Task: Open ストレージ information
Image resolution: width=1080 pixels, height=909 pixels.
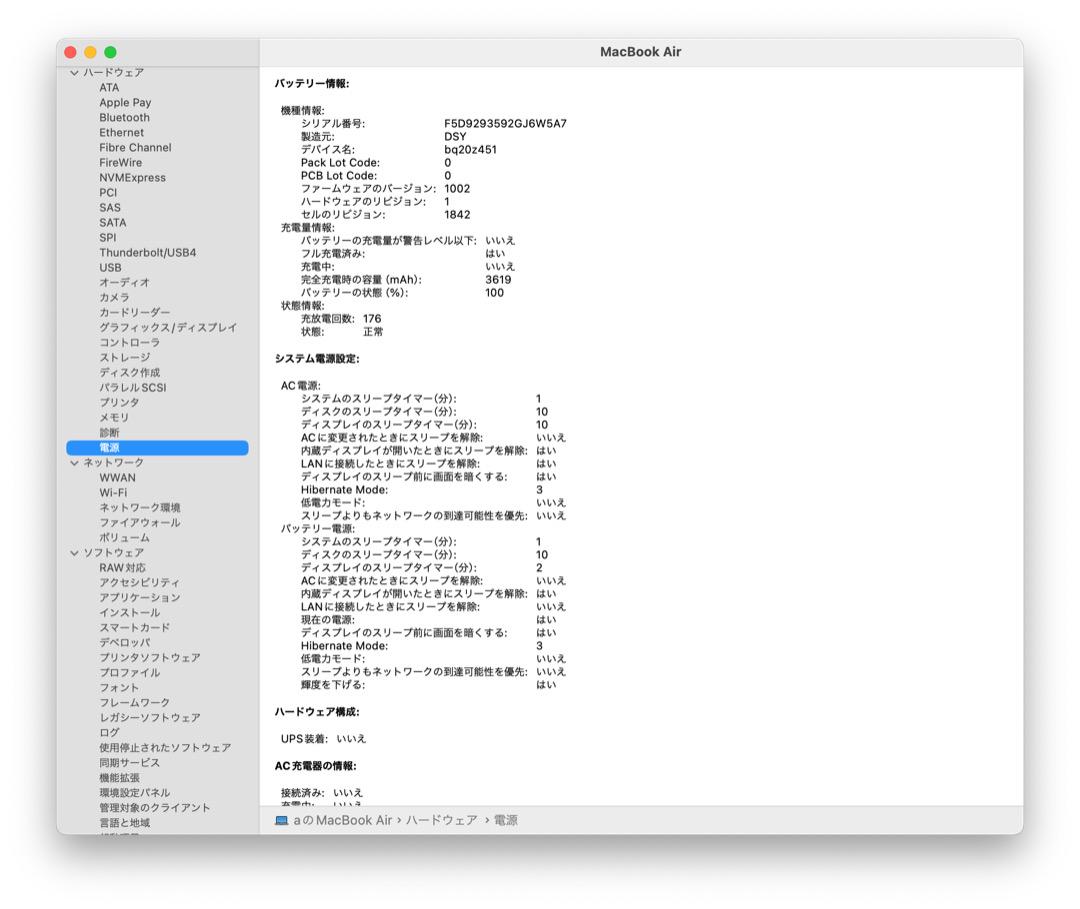Action: click(x=124, y=357)
